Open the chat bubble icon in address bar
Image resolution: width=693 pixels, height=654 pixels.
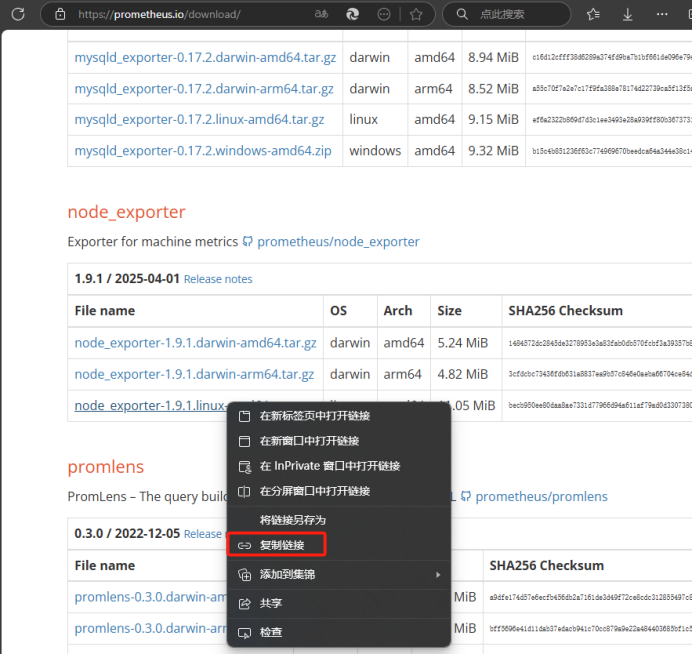click(384, 14)
